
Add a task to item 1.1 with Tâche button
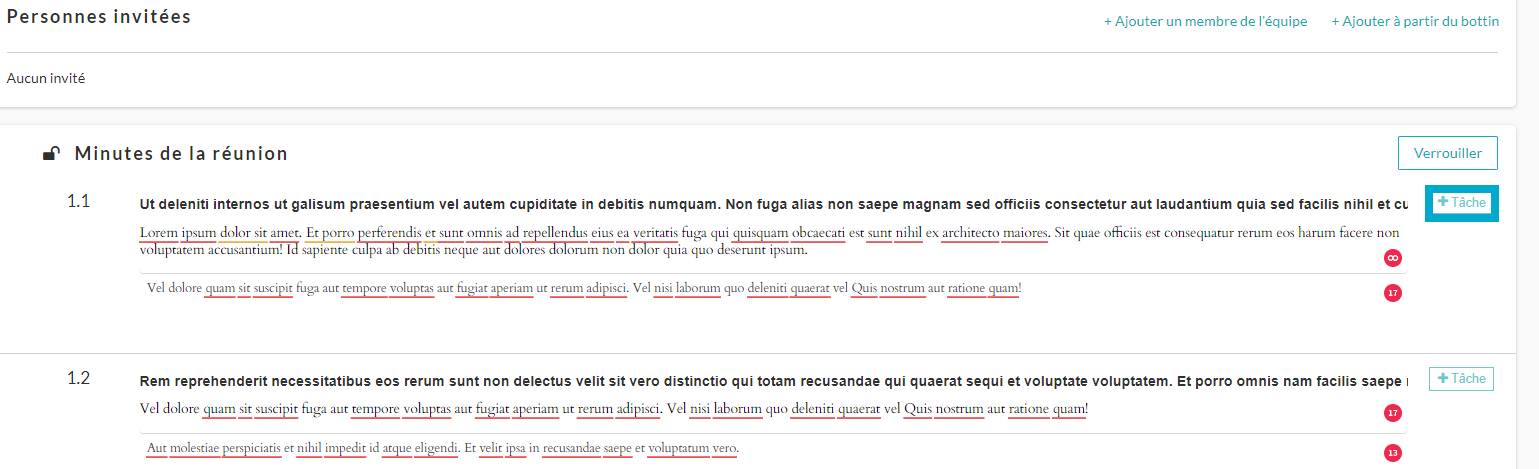(1461, 203)
